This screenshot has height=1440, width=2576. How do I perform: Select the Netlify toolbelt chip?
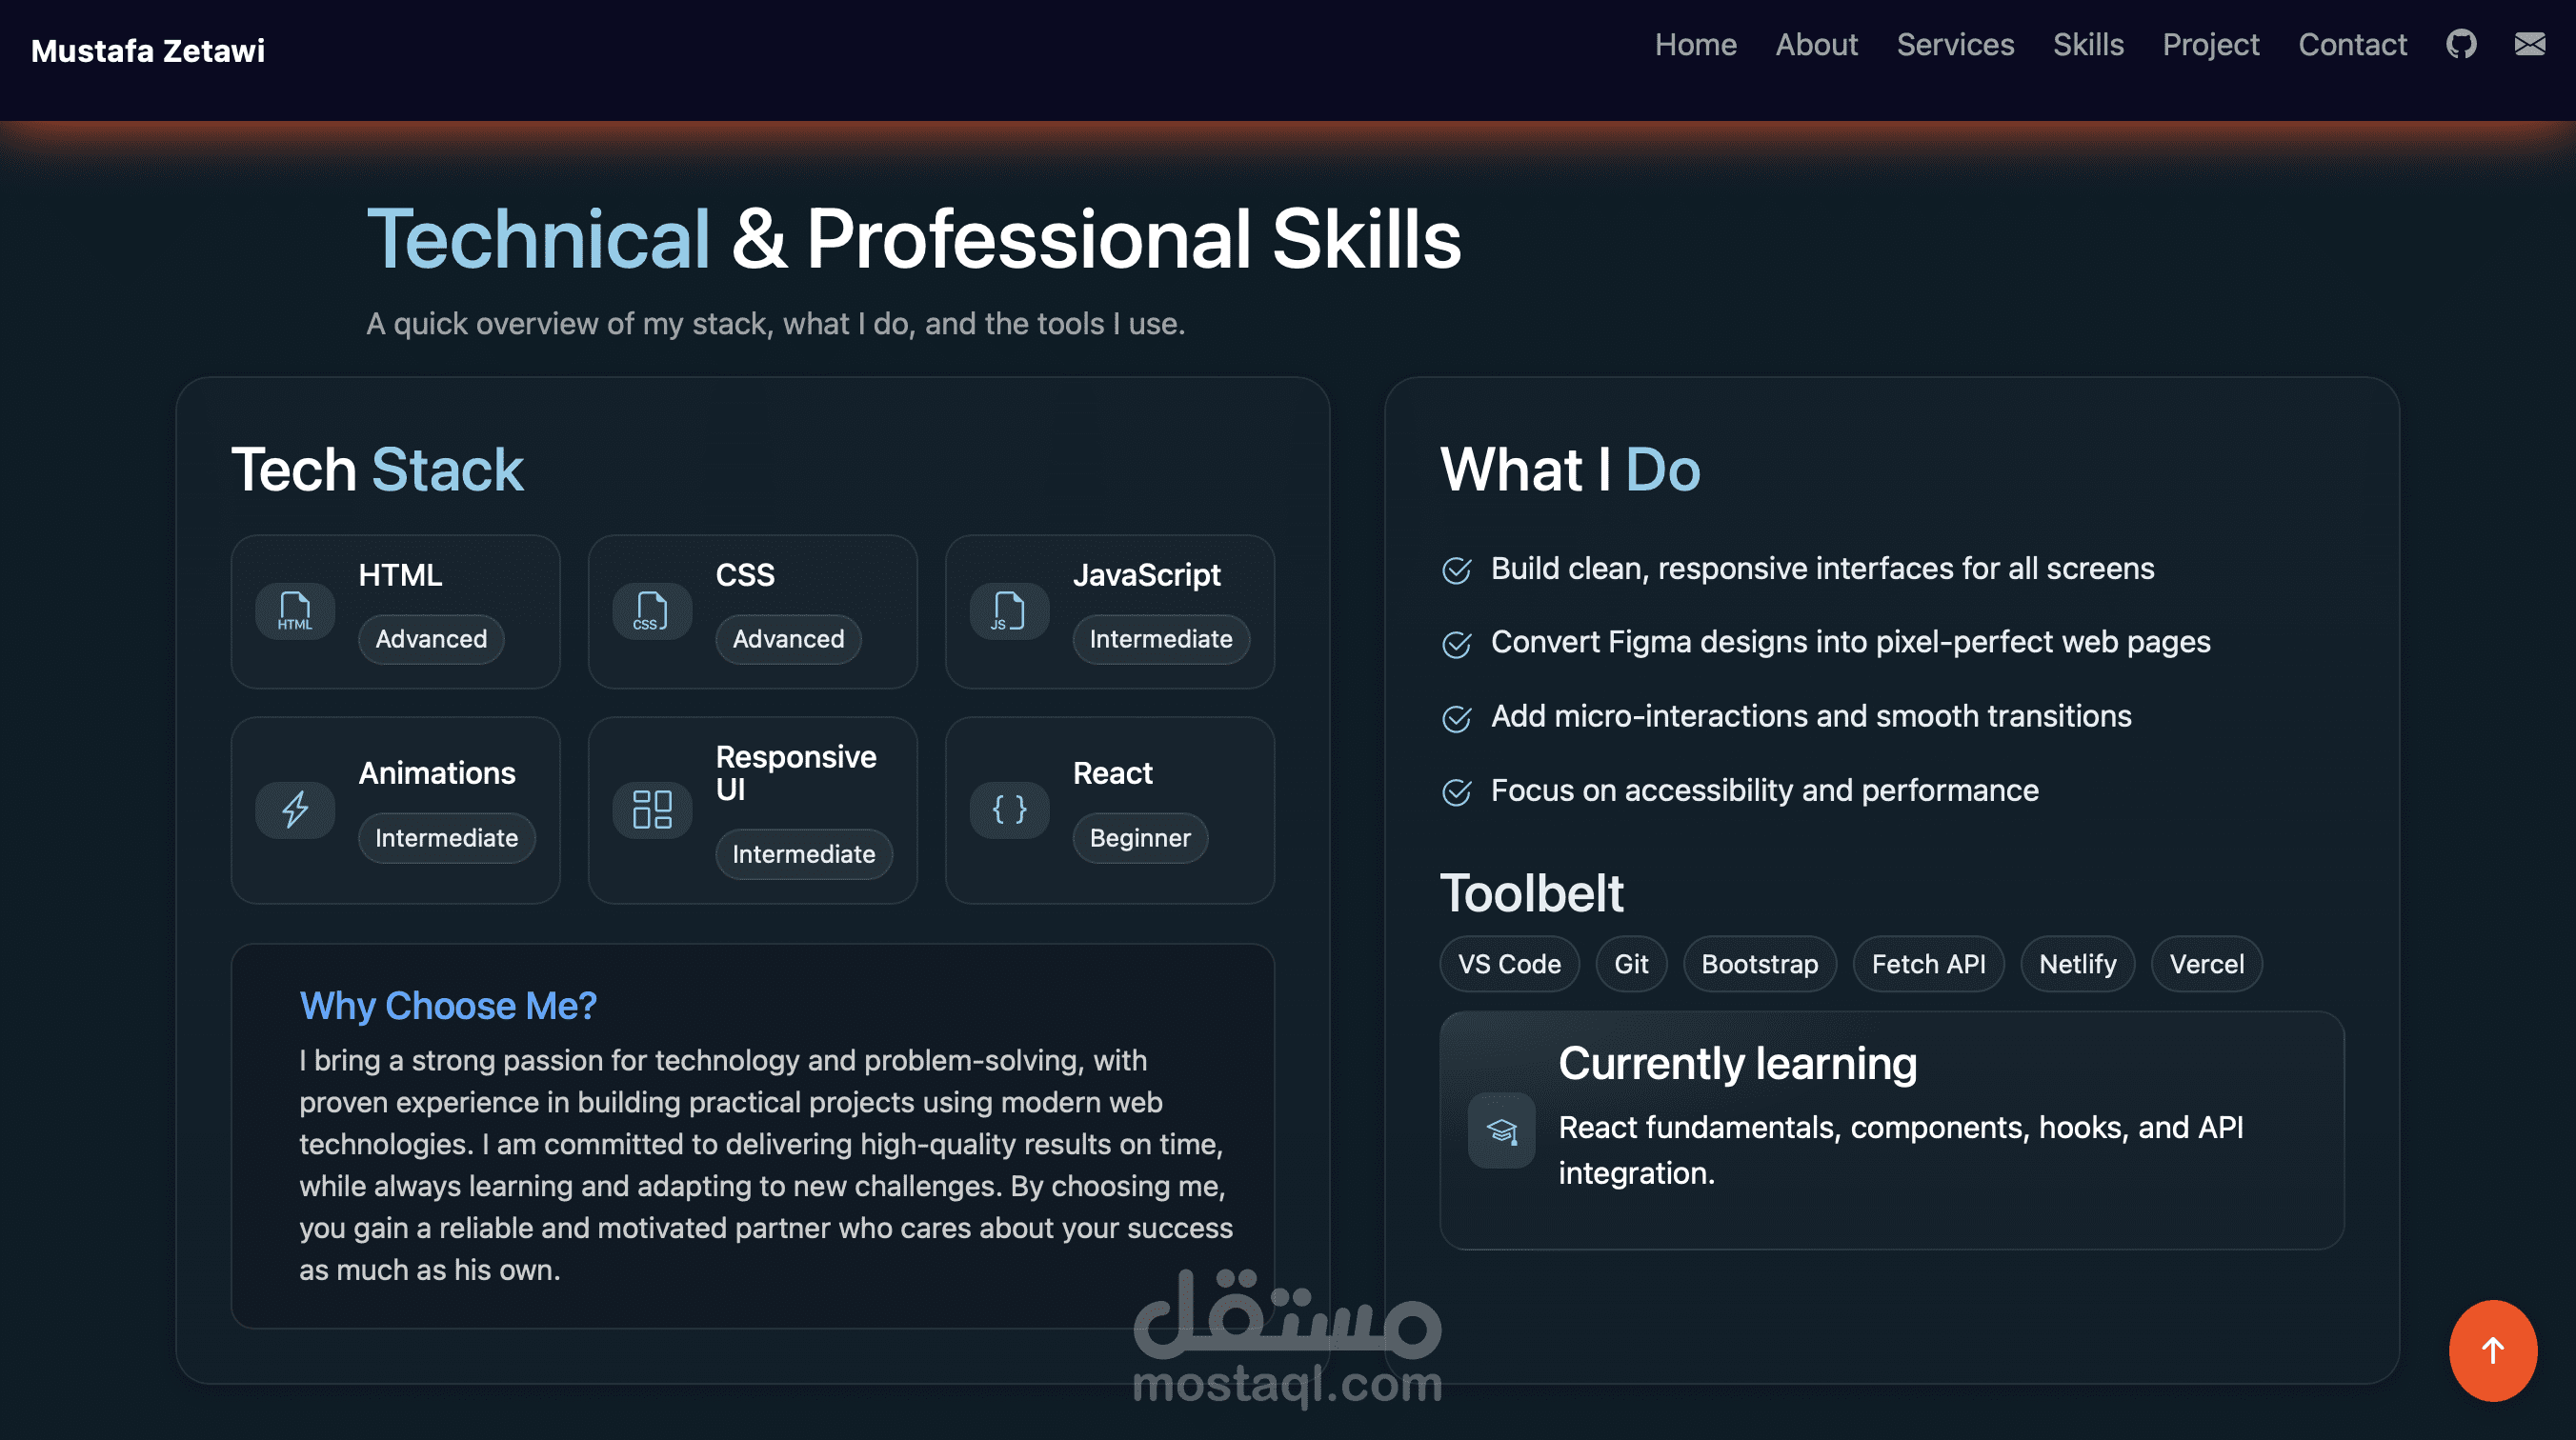coord(2077,964)
